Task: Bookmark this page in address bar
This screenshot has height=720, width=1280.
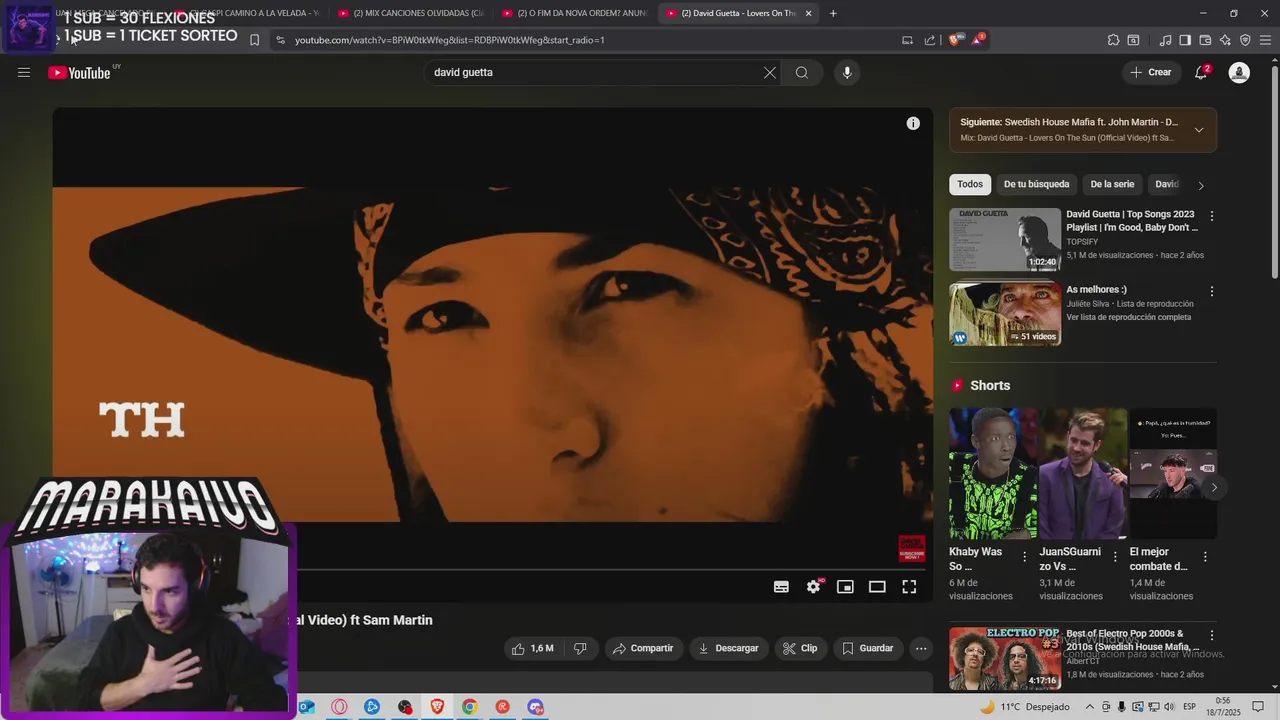Action: (x=254, y=40)
